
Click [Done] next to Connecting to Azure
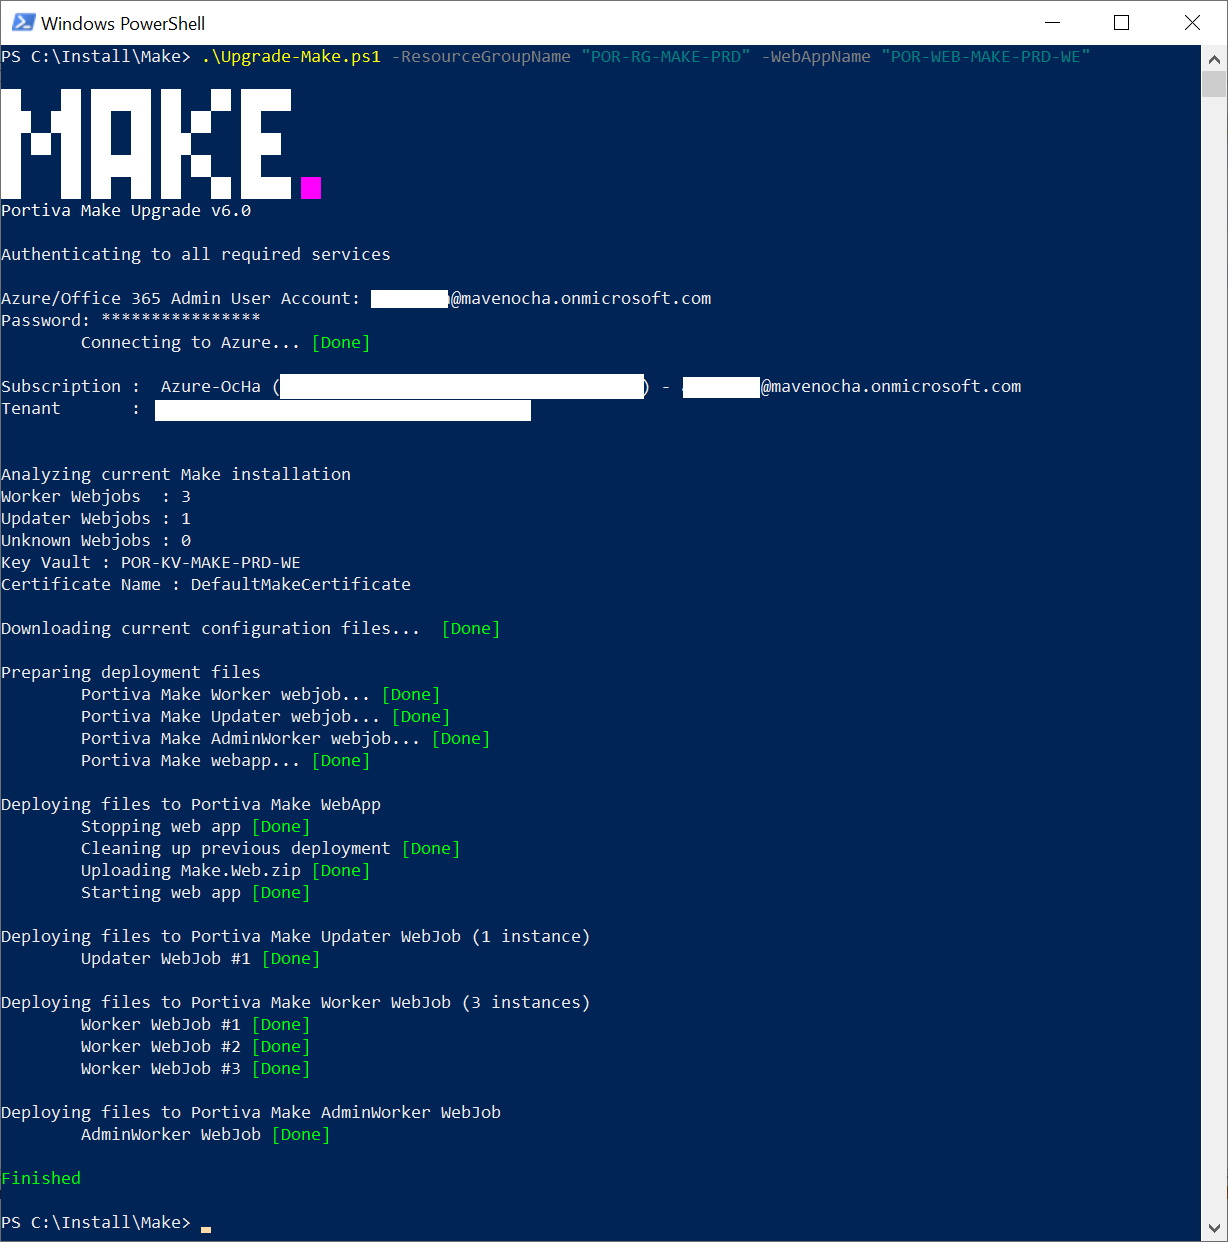(x=341, y=342)
